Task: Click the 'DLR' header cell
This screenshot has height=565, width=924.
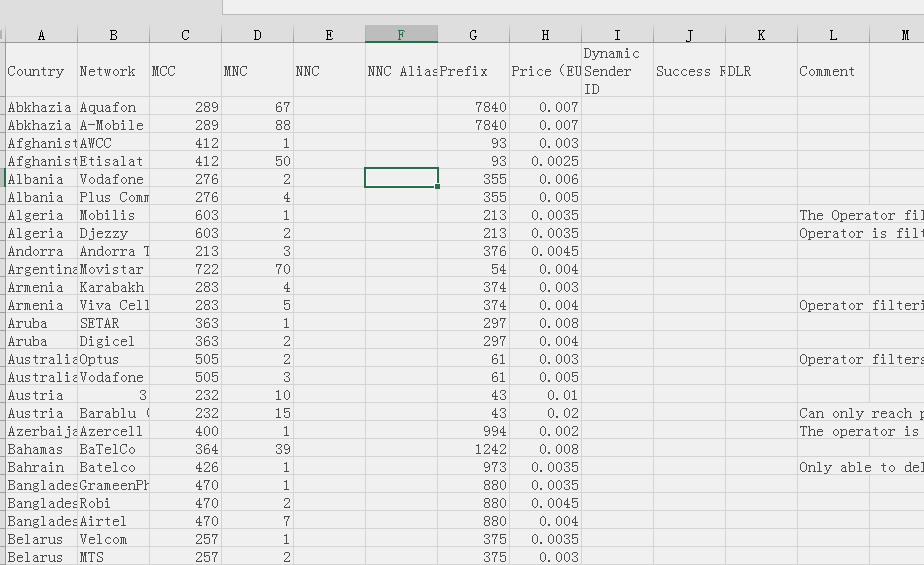Action: 761,71
